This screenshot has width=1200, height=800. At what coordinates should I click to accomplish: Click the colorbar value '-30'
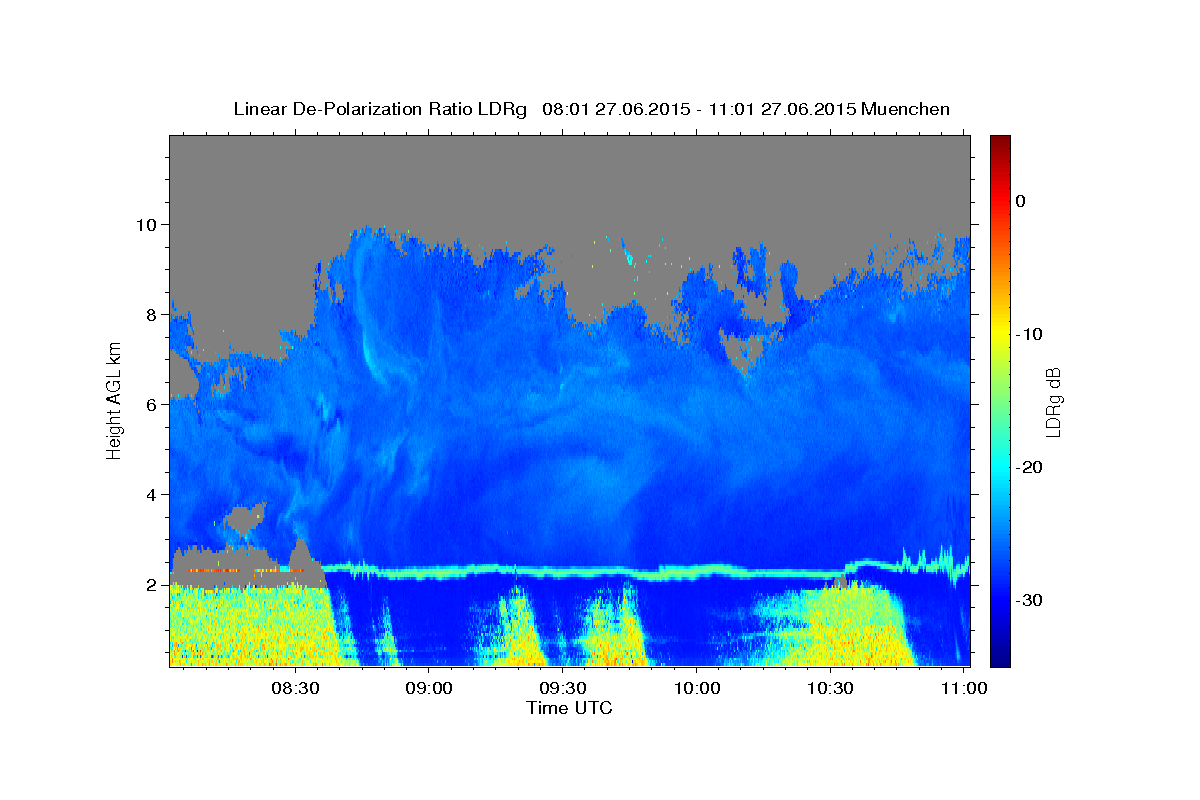1030,600
